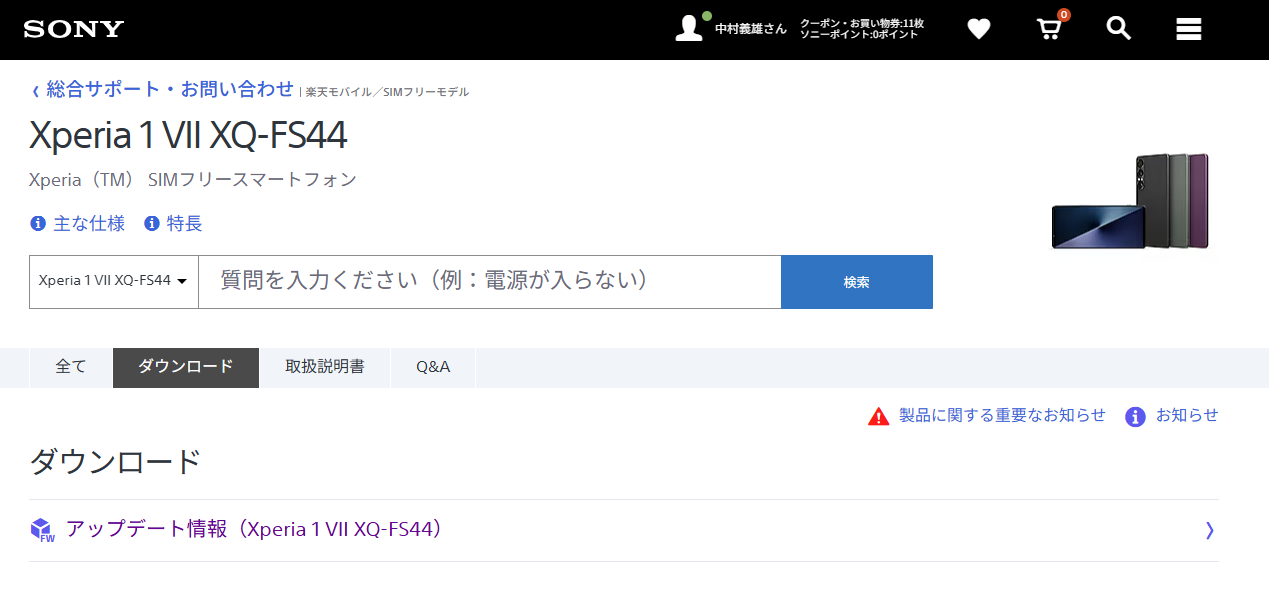1269x612 pixels.
Task: Open the Xperia 1 VII XQ-FS44 model dropdown
Action: click(x=114, y=281)
